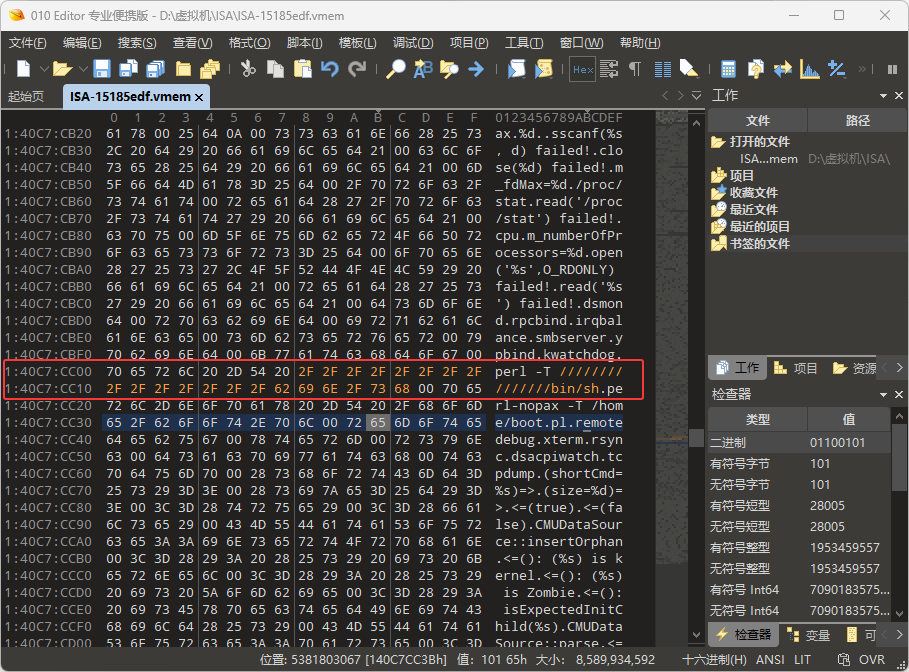Click the Save file toolbar icon
Image resolution: width=909 pixels, height=672 pixels.
click(x=101, y=69)
